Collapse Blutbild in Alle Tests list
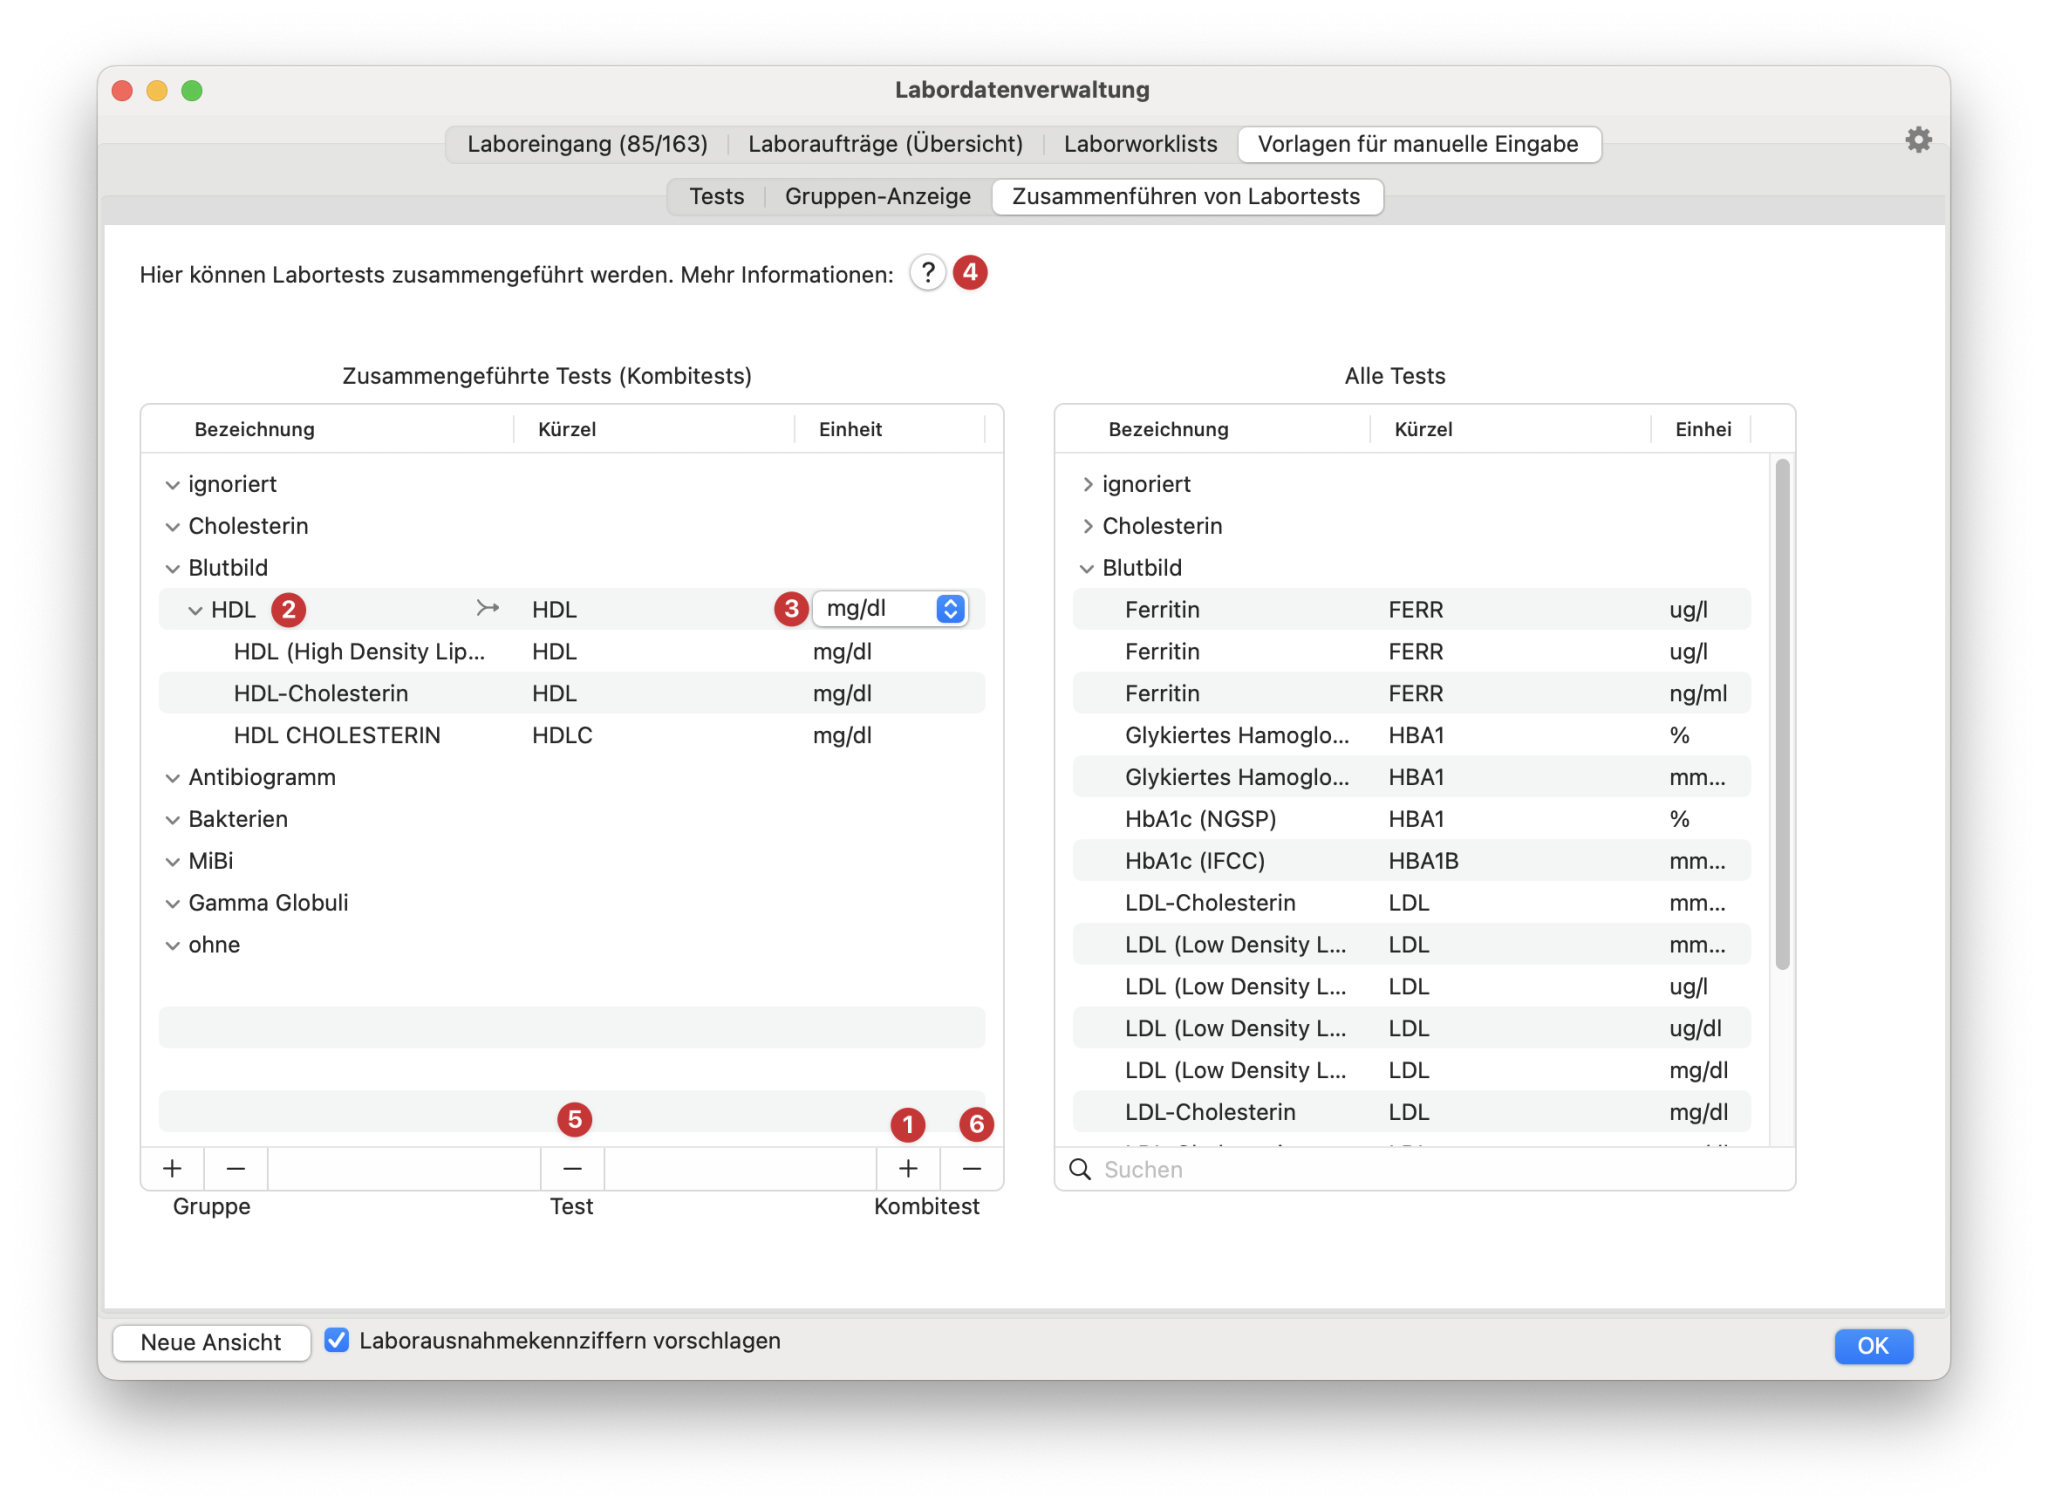2048x1509 pixels. coord(1087,568)
